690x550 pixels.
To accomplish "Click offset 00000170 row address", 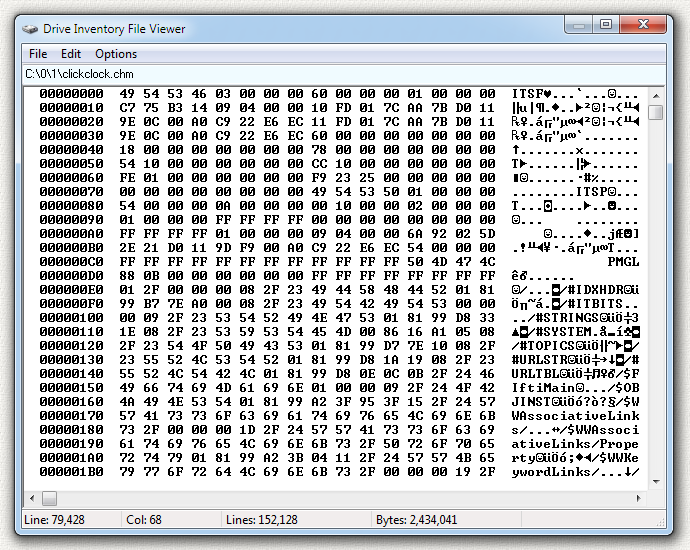I will click(71, 416).
